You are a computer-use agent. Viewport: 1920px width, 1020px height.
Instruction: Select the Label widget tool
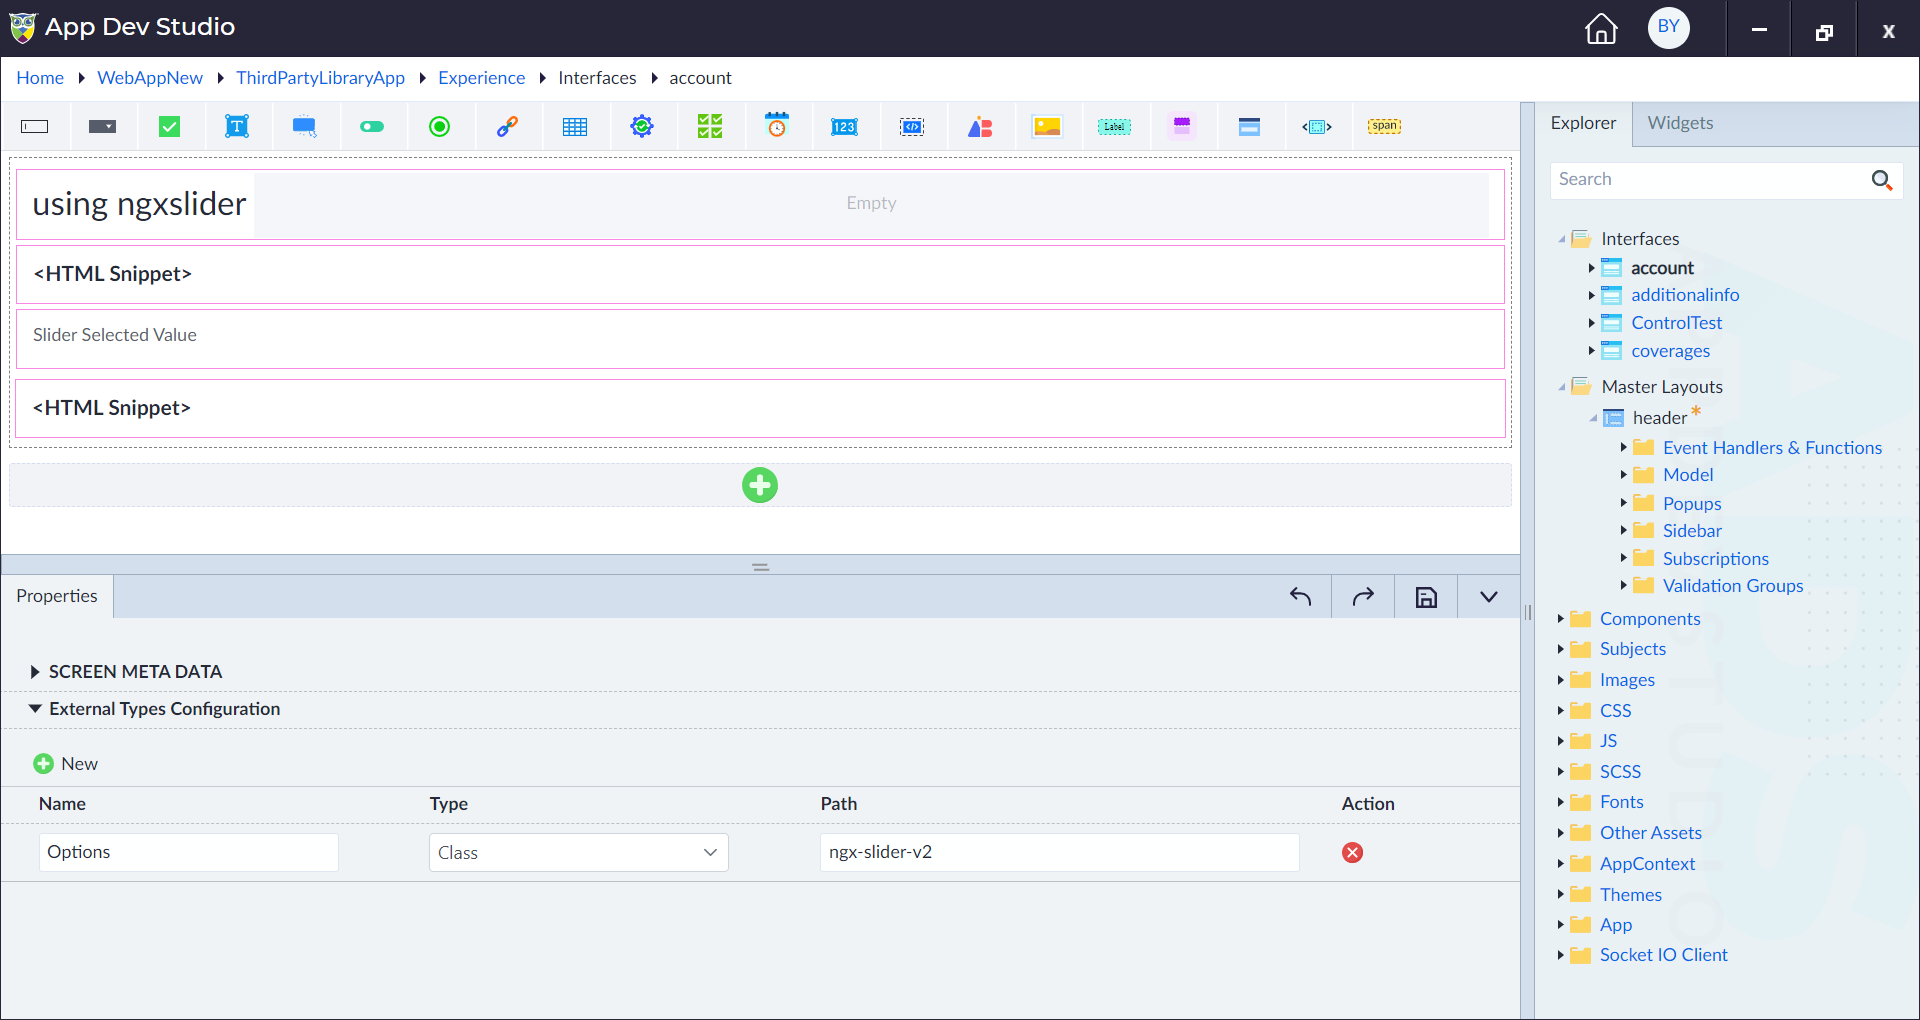point(1114,127)
